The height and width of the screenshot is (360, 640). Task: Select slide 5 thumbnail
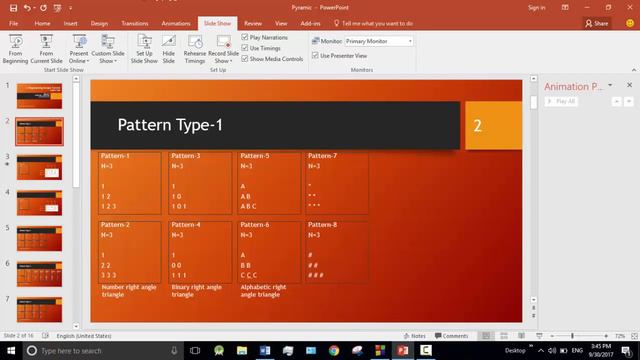[39, 238]
